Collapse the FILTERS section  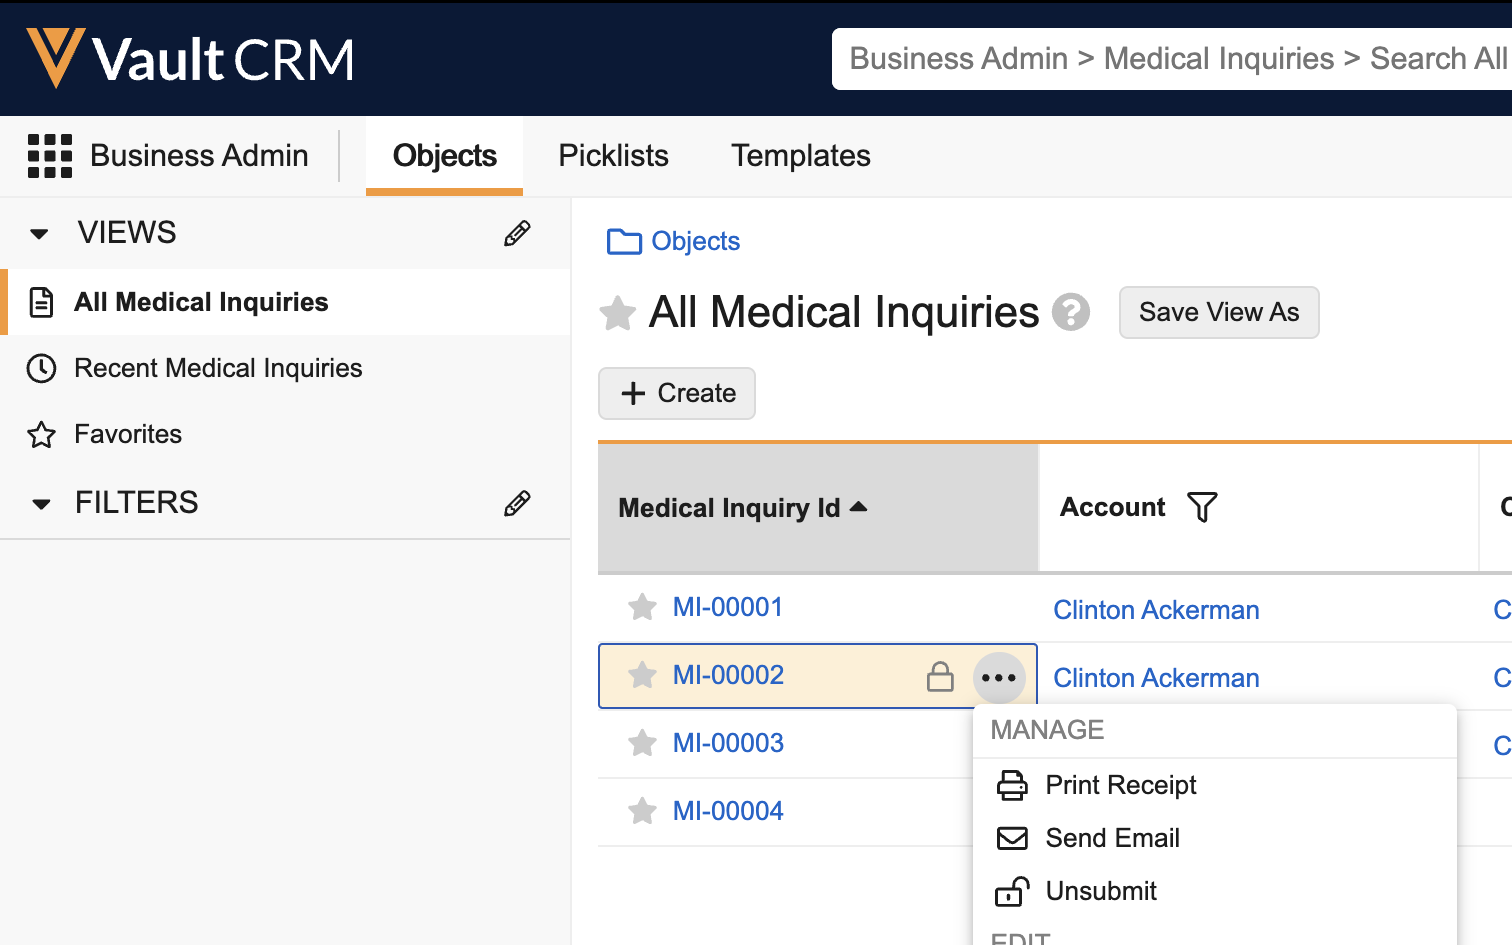click(x=38, y=503)
